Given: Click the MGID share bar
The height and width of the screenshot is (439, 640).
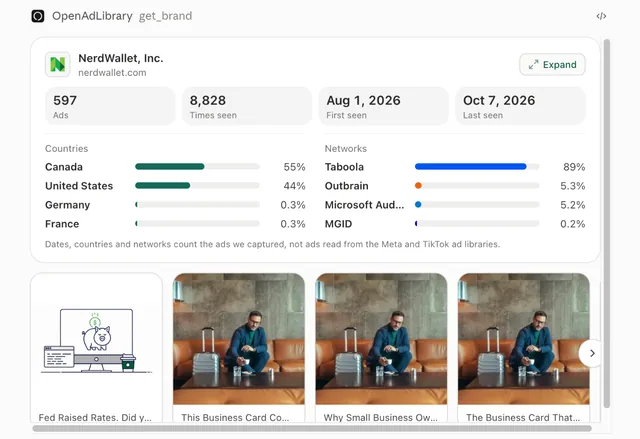Looking at the screenshot, I should pos(477,224).
